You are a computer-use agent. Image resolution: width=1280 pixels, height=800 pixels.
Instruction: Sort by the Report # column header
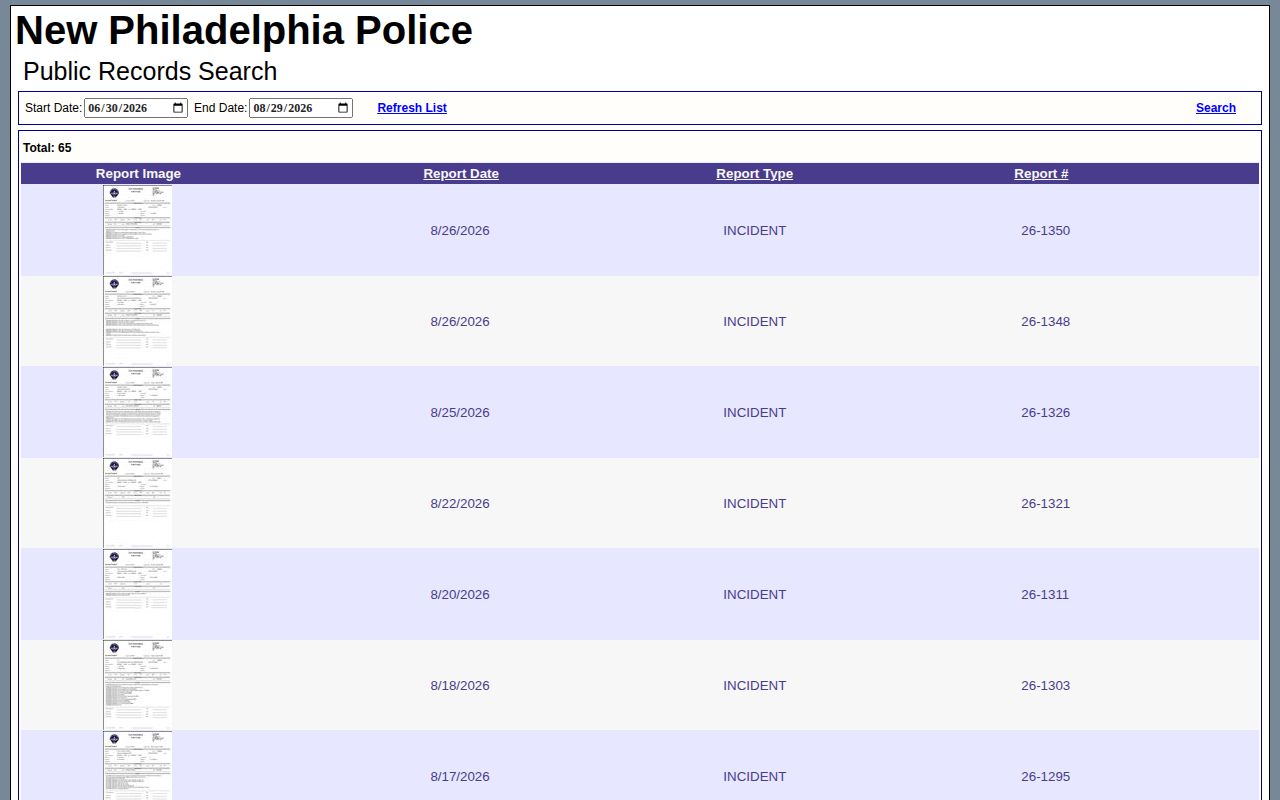(x=1041, y=174)
